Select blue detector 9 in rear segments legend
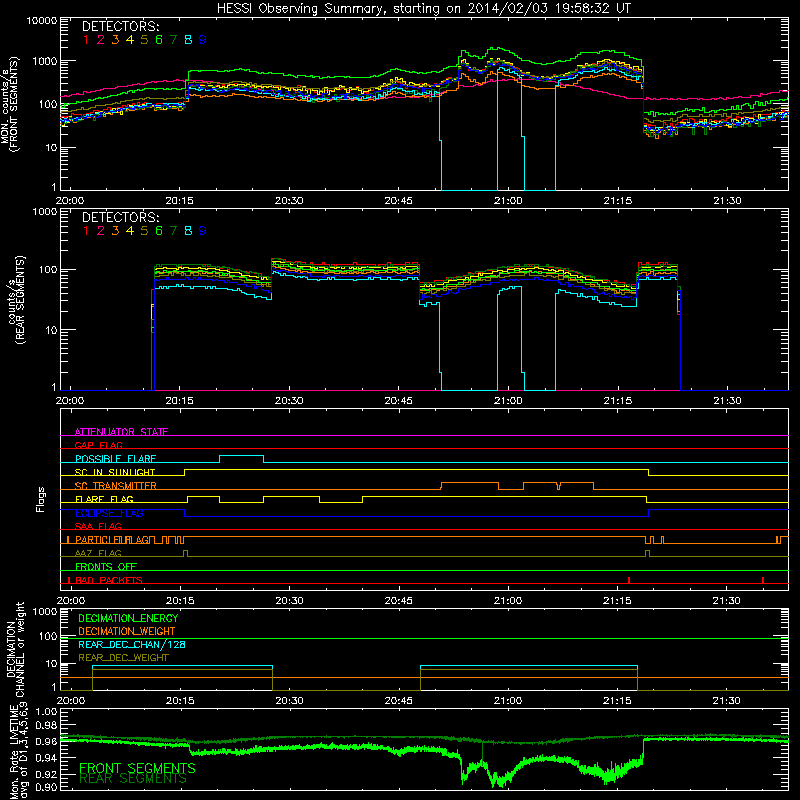The height and width of the screenshot is (800, 800). (203, 231)
